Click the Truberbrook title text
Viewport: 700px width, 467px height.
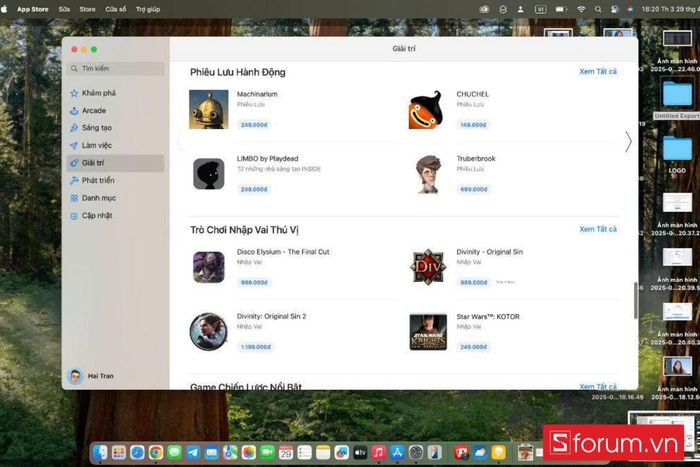476,158
